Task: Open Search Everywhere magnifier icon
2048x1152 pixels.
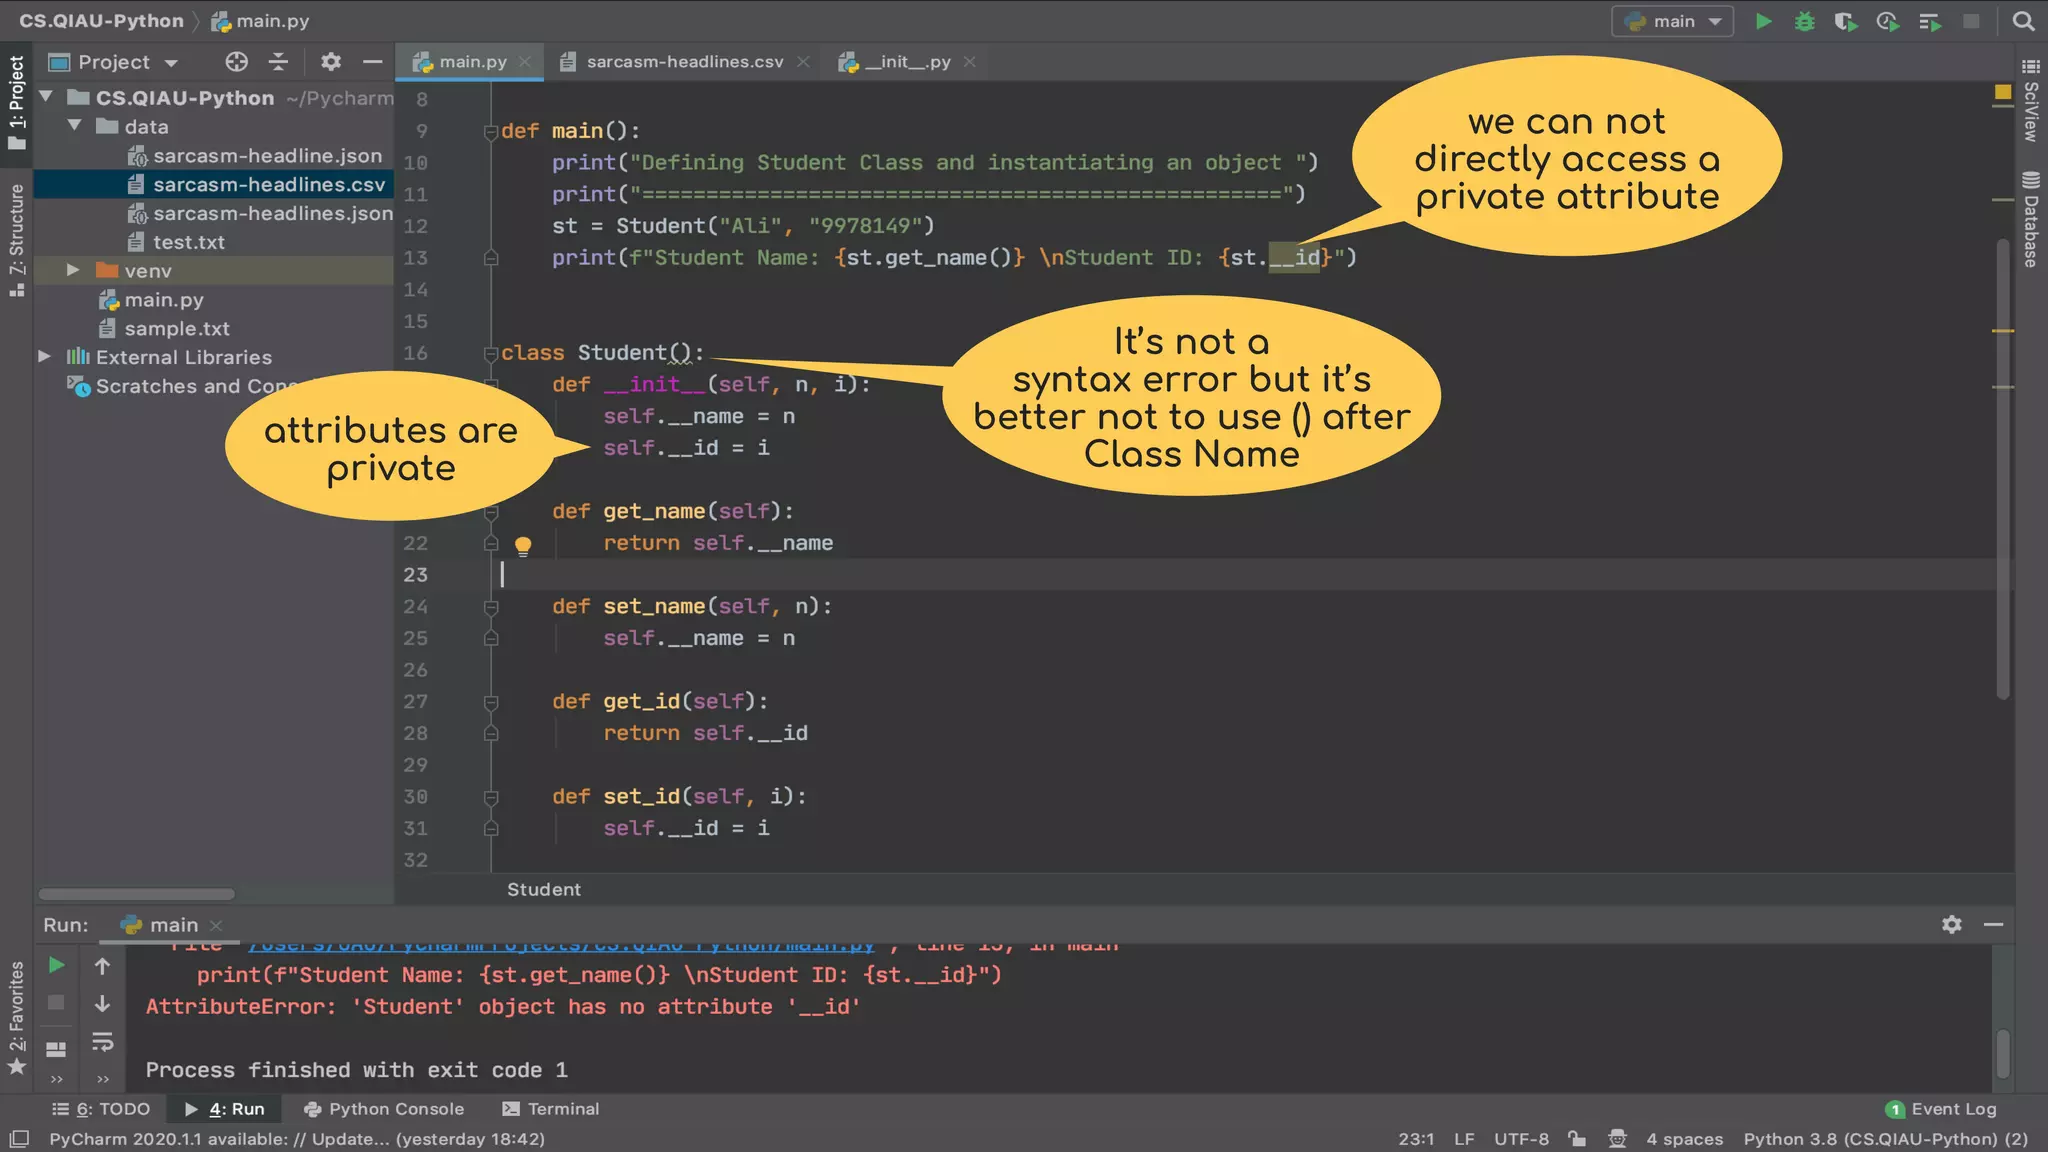Action: coord(2023,21)
